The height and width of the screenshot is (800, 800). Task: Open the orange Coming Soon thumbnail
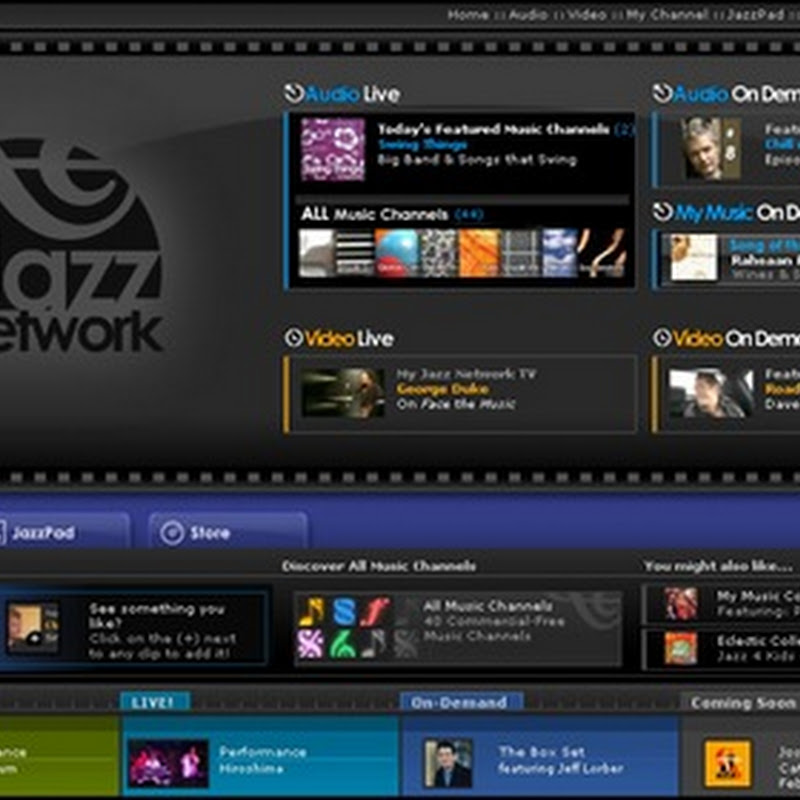pos(728,764)
